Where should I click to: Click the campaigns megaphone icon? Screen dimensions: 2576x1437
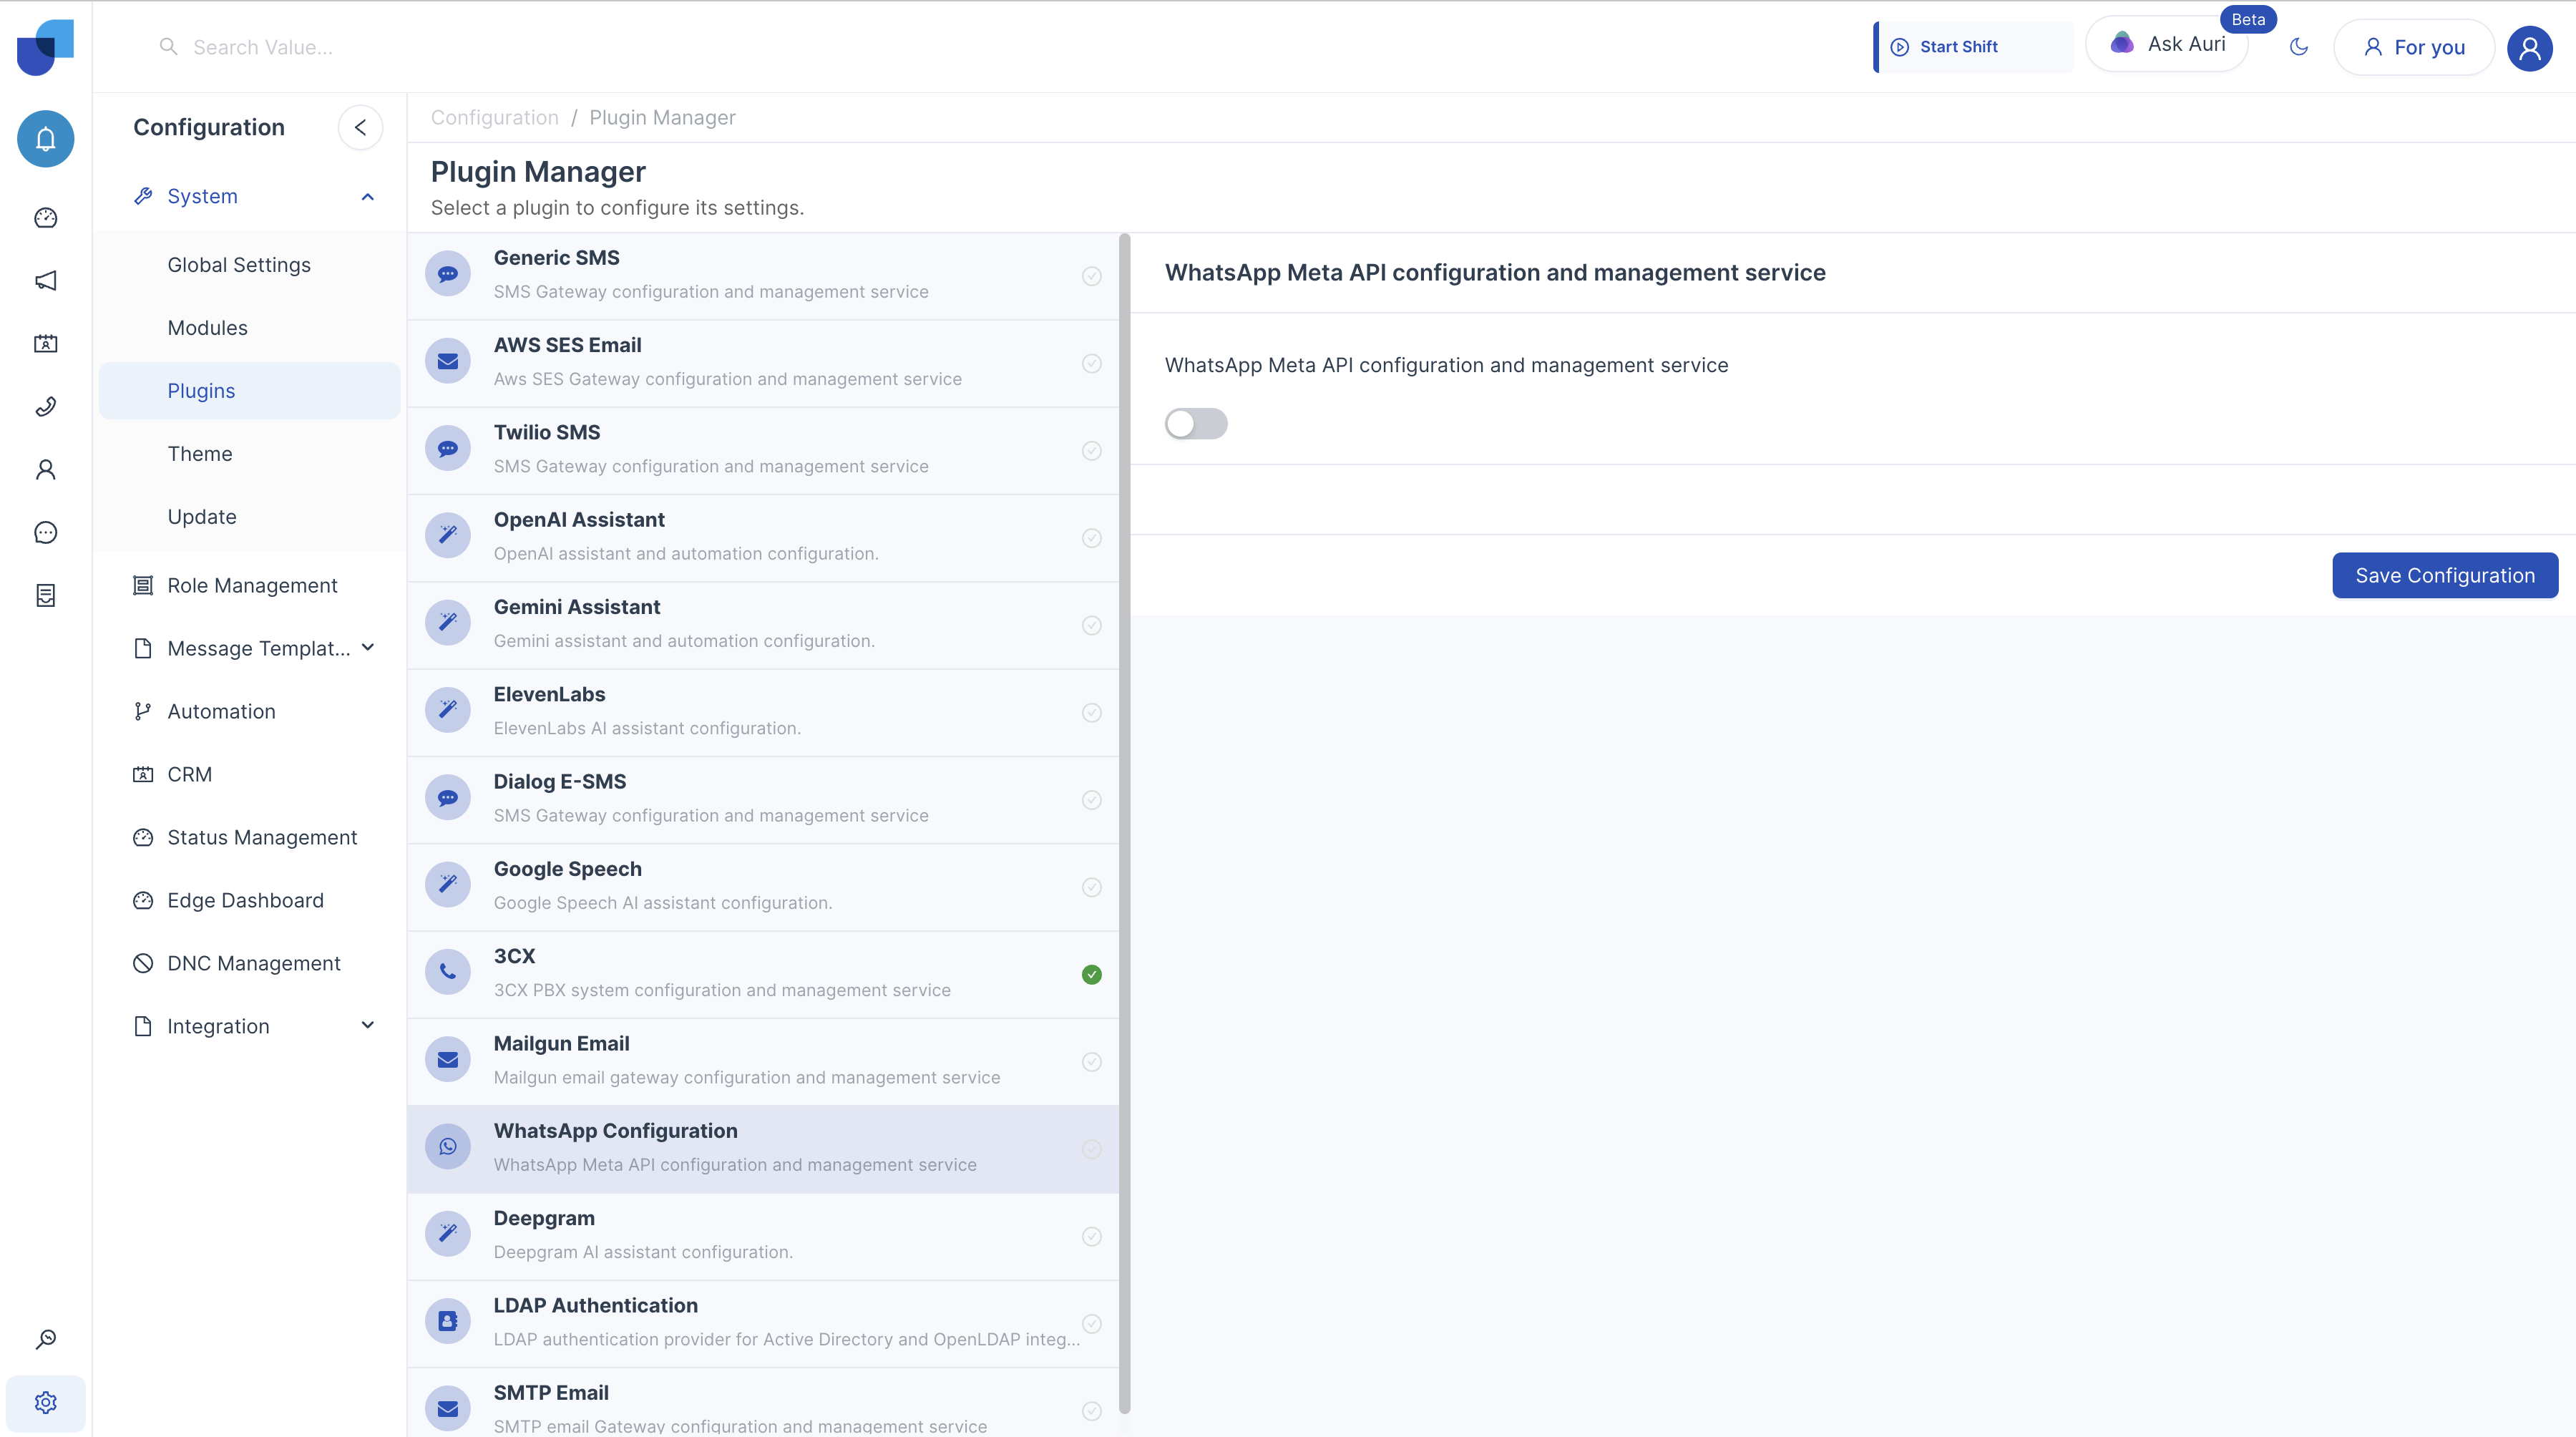point(45,281)
